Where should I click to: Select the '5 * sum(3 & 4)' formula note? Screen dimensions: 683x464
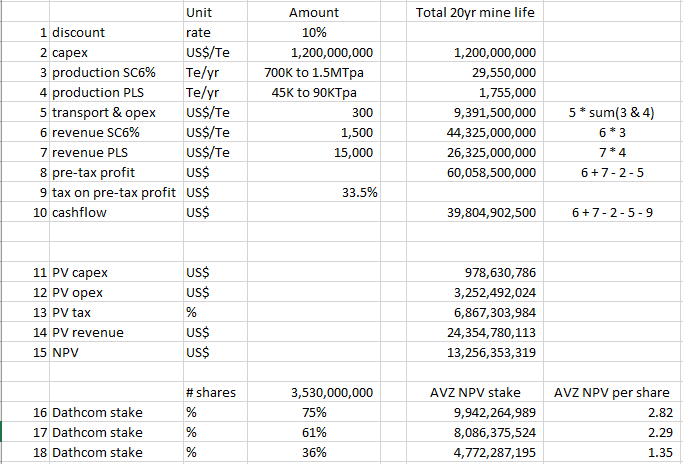(610, 112)
